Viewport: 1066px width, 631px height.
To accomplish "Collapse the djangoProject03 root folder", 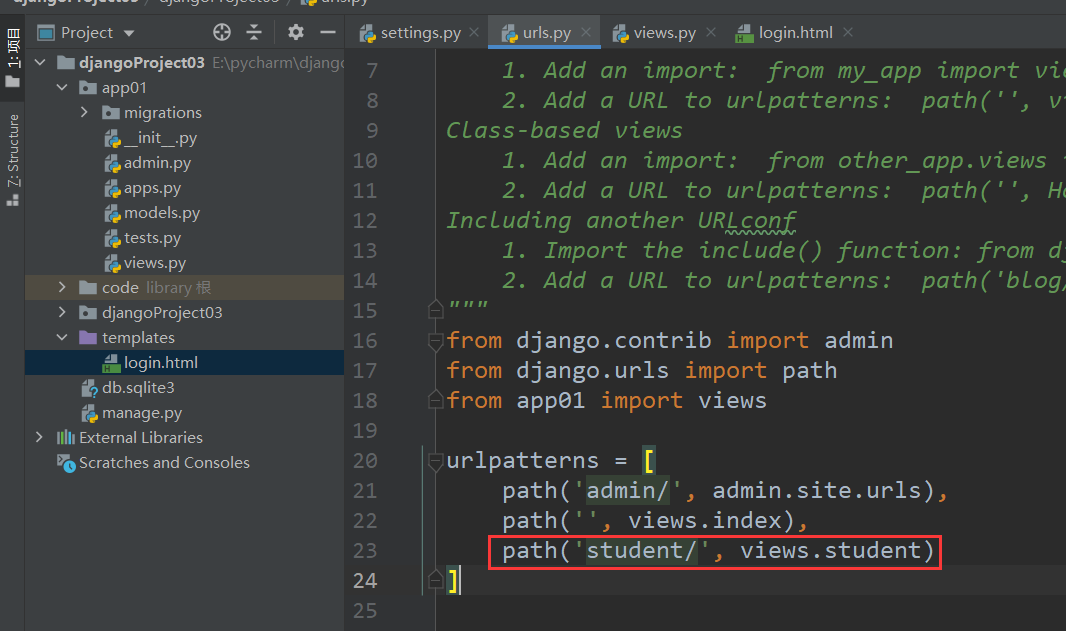I will [40, 63].
